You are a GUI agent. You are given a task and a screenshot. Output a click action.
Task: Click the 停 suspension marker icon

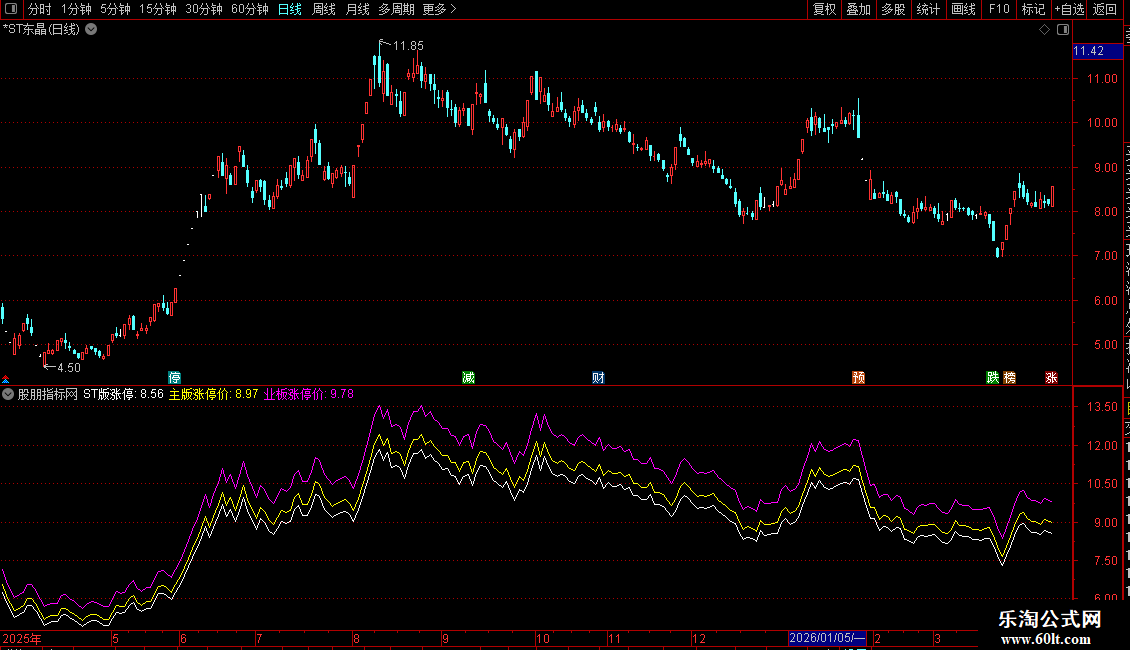point(174,378)
